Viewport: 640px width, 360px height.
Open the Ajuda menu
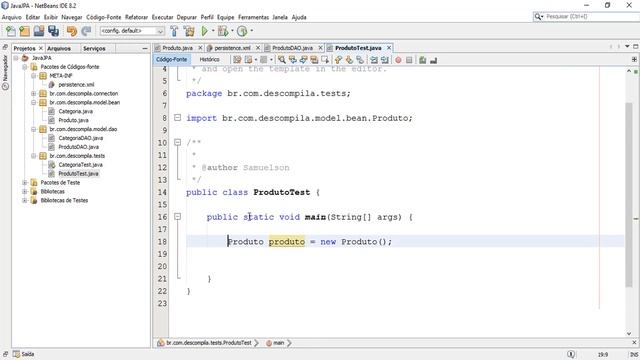point(299,17)
